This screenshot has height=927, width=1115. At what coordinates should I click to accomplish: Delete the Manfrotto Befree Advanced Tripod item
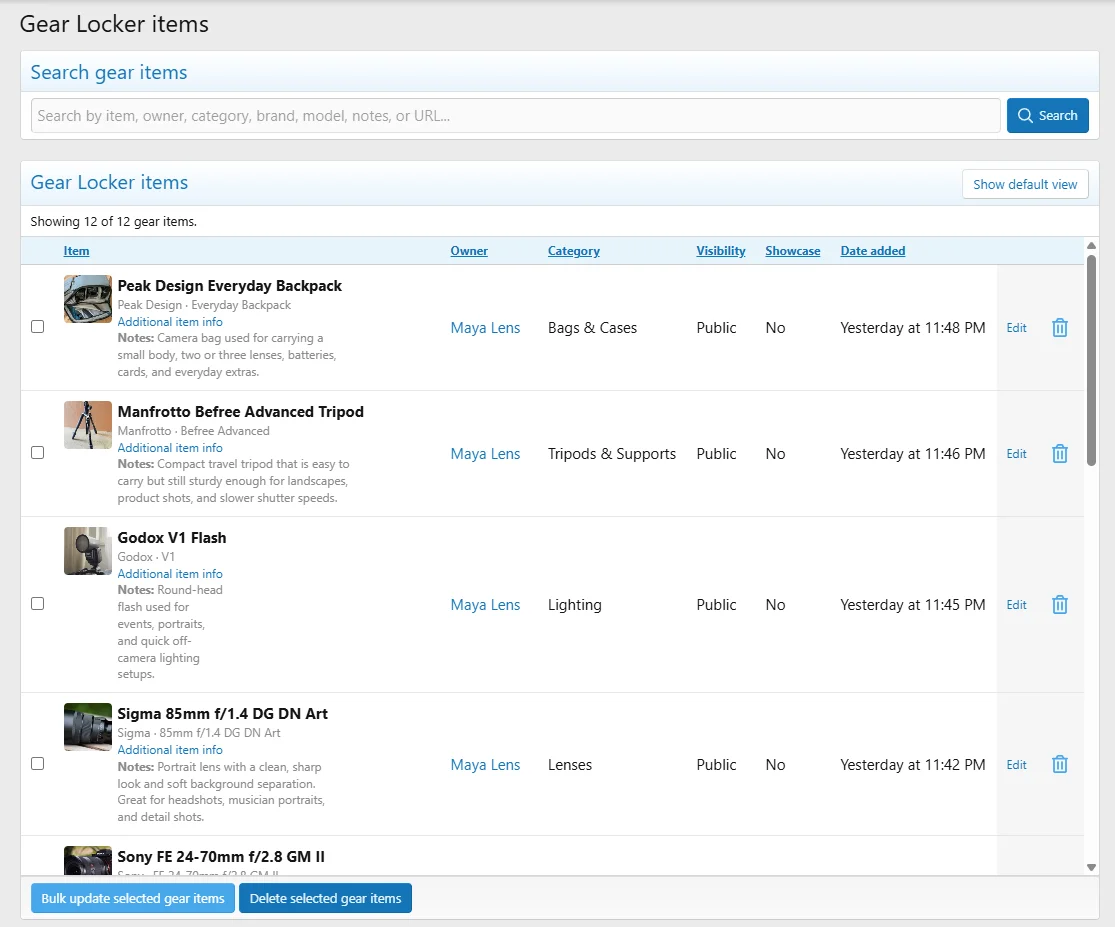tap(1060, 454)
